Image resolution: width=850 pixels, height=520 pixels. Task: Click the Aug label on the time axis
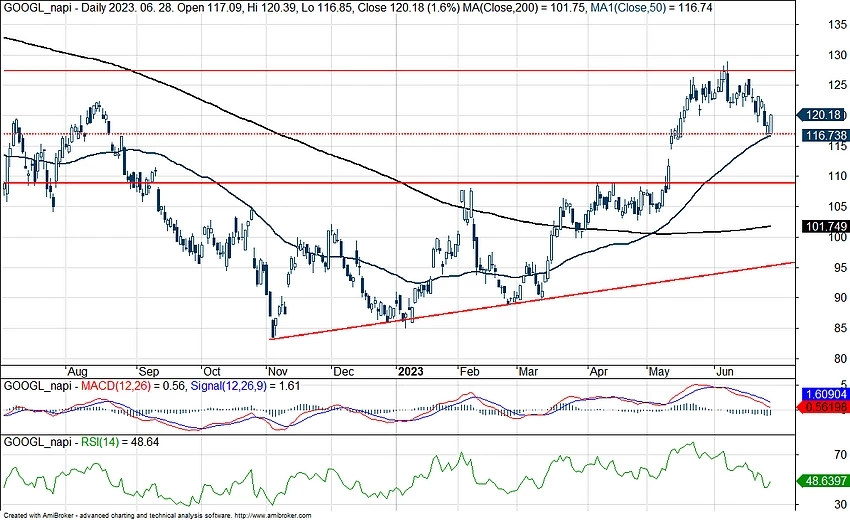pos(78,371)
